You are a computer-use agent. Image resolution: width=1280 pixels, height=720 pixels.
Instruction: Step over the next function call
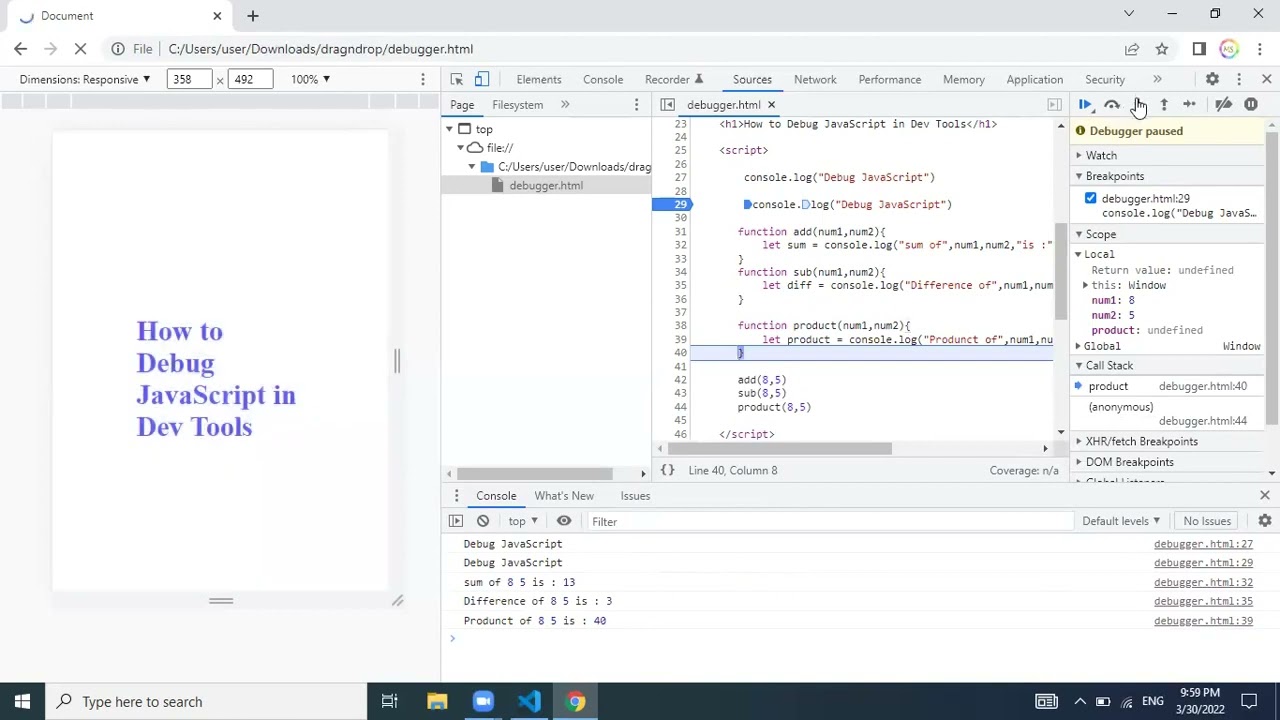point(1112,105)
